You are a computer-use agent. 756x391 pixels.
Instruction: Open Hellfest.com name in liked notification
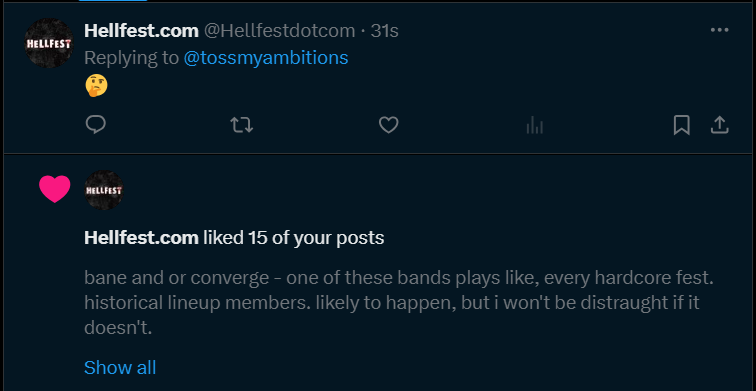(141, 238)
